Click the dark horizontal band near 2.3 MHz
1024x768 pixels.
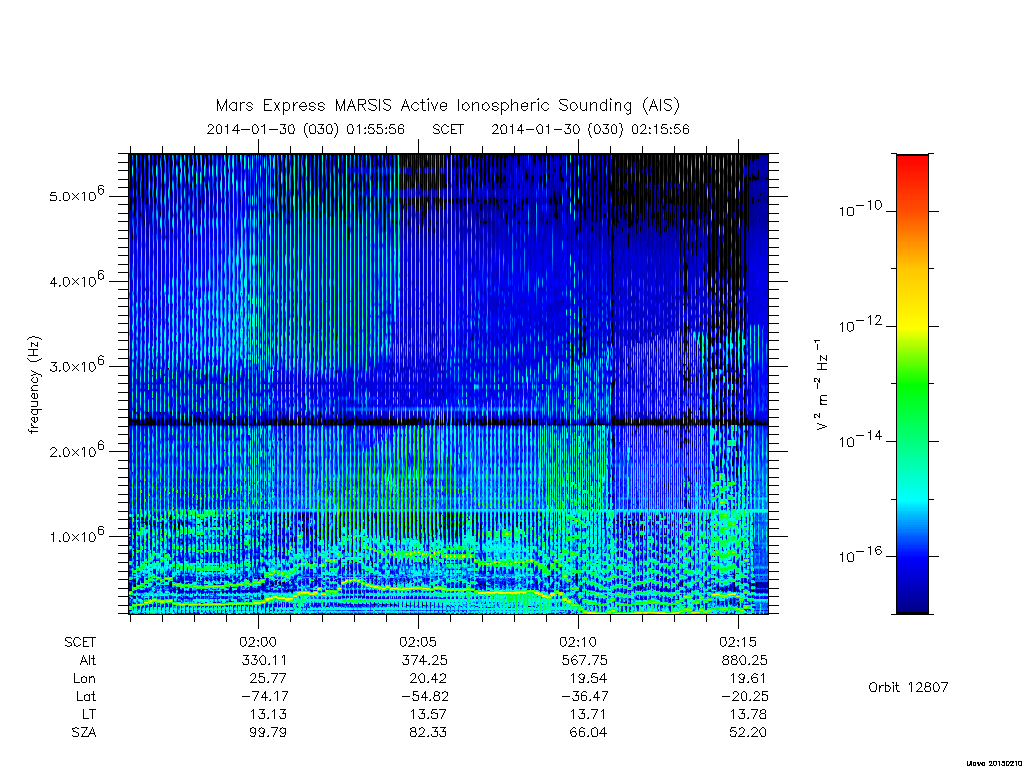click(449, 423)
